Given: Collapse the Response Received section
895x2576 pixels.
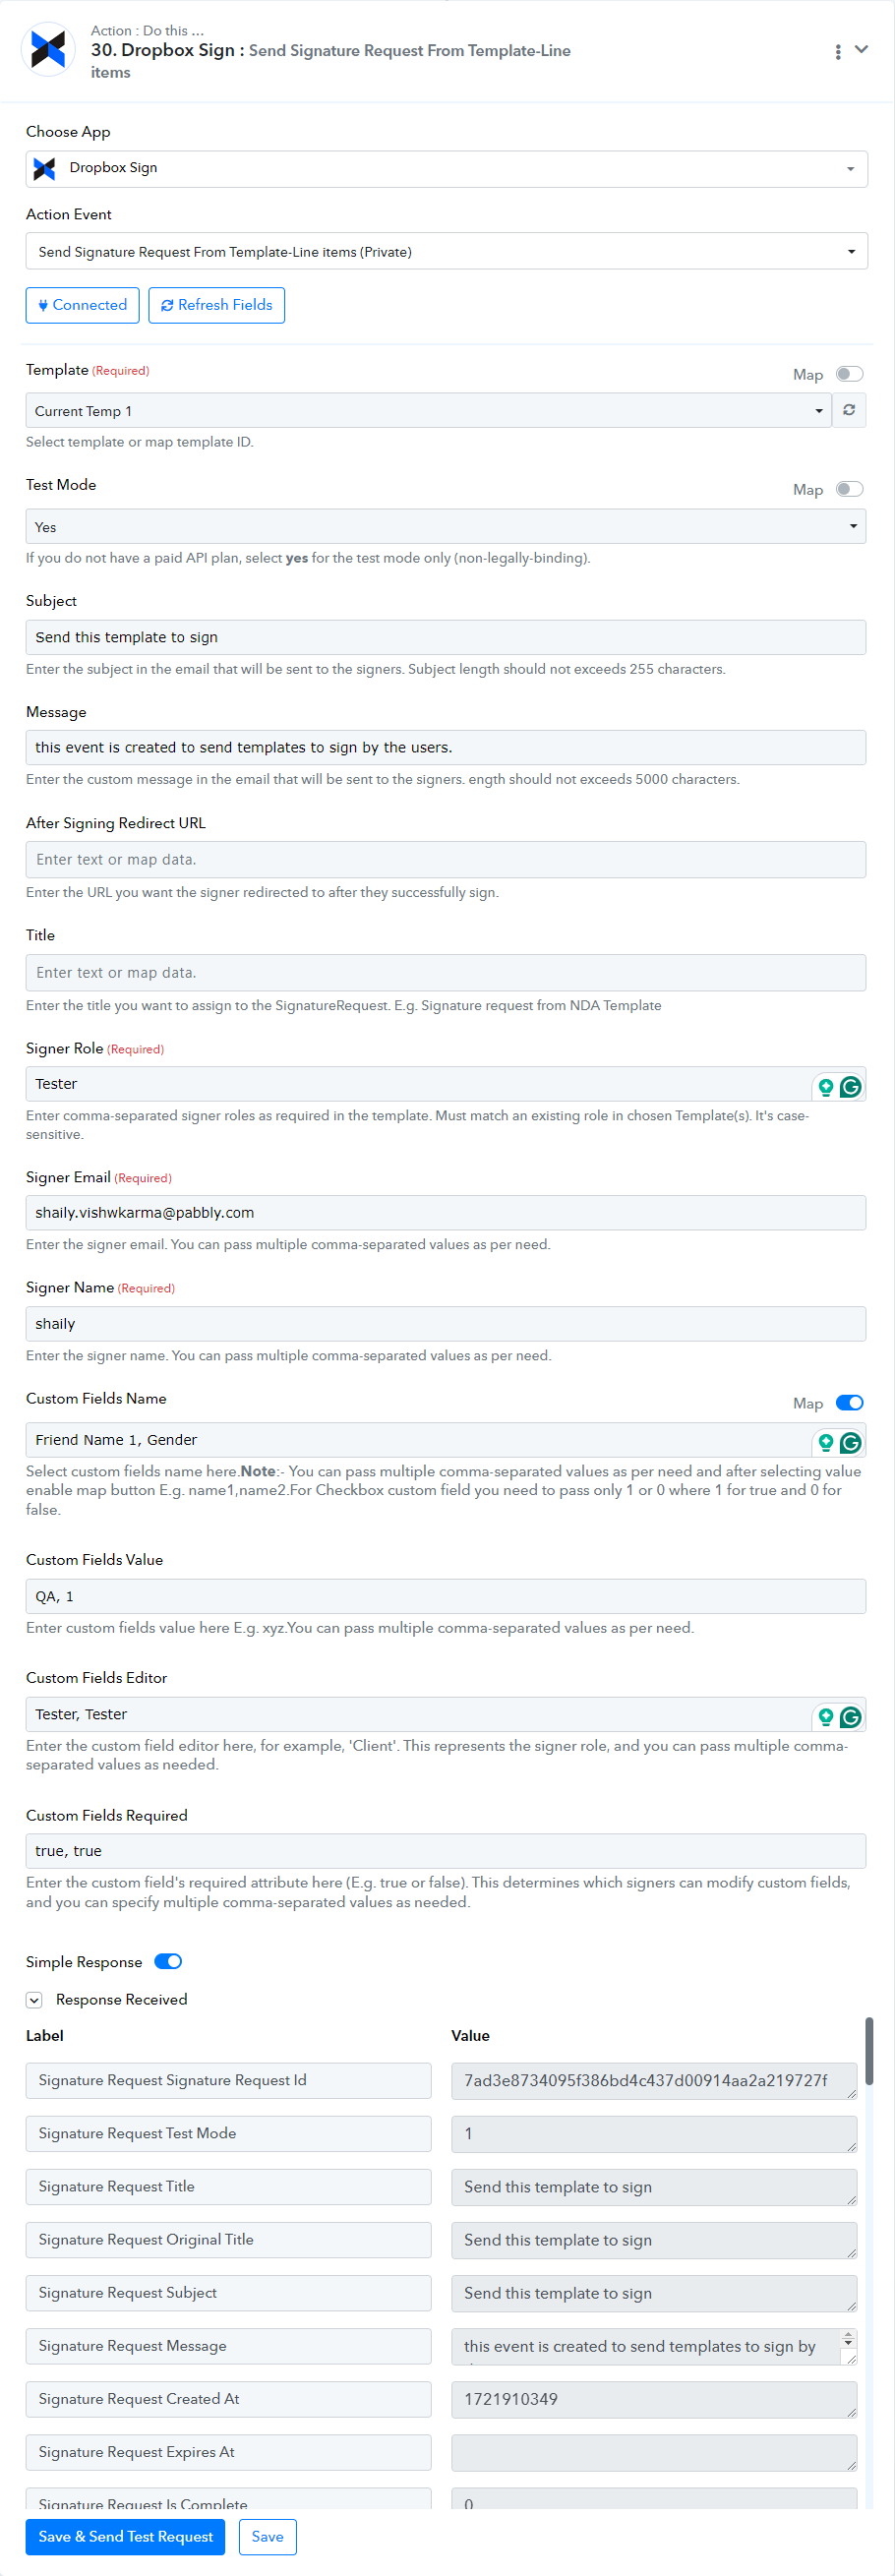Looking at the screenshot, I should [34, 2000].
